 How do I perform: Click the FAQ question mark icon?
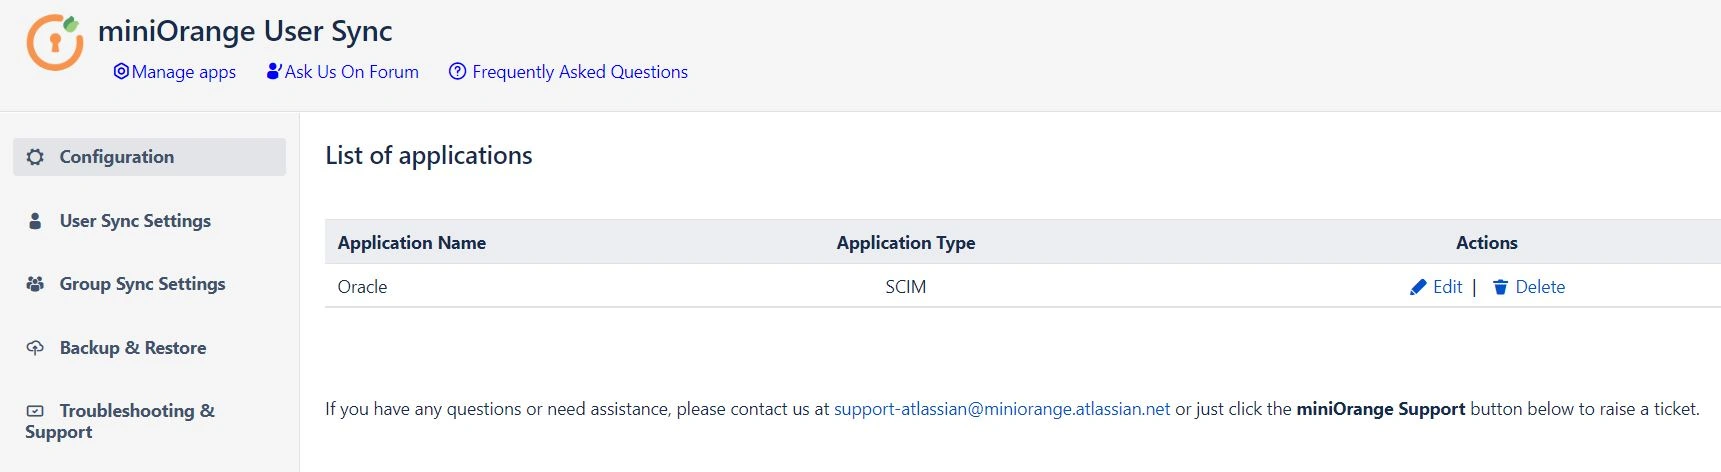tap(457, 72)
